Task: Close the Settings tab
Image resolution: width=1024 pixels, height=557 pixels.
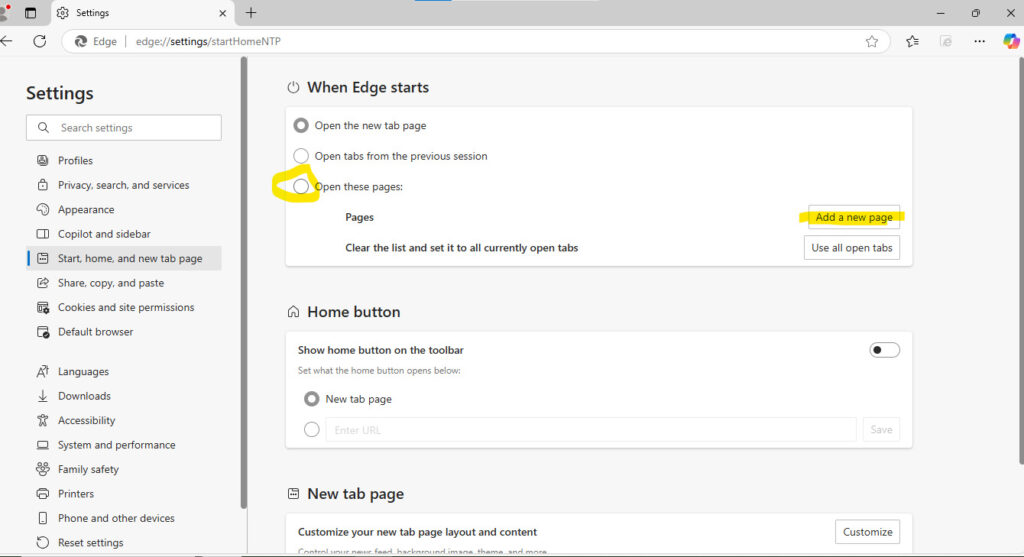Action: (223, 13)
